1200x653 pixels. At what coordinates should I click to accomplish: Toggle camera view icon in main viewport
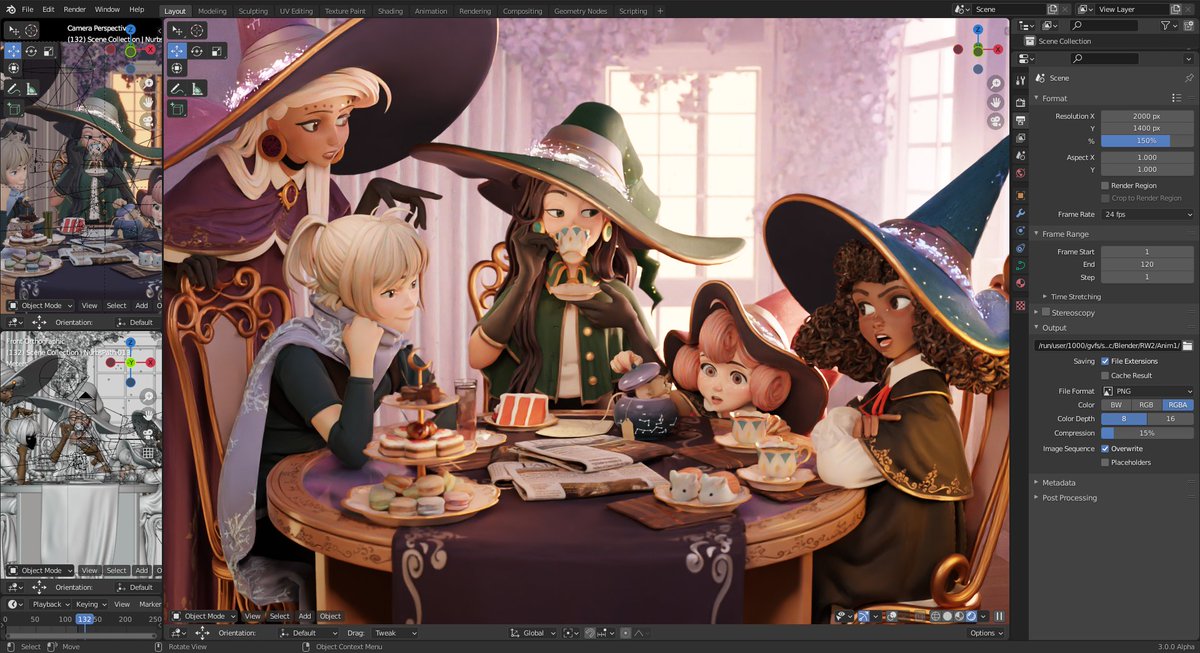tap(996, 121)
